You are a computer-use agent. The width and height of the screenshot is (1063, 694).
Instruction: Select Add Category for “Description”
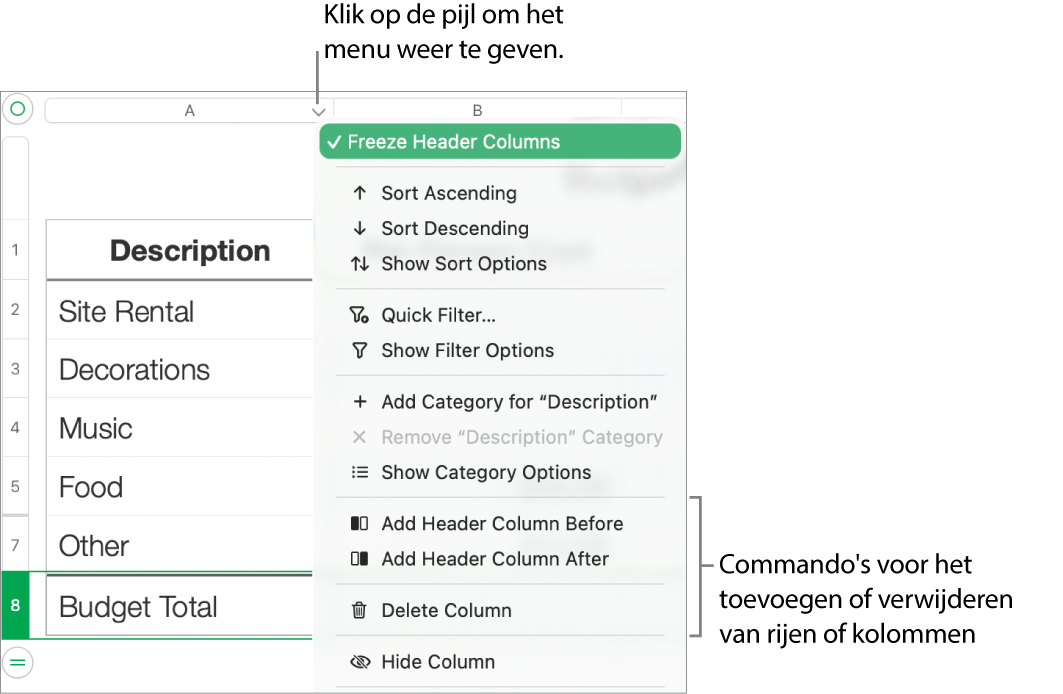coord(519,402)
